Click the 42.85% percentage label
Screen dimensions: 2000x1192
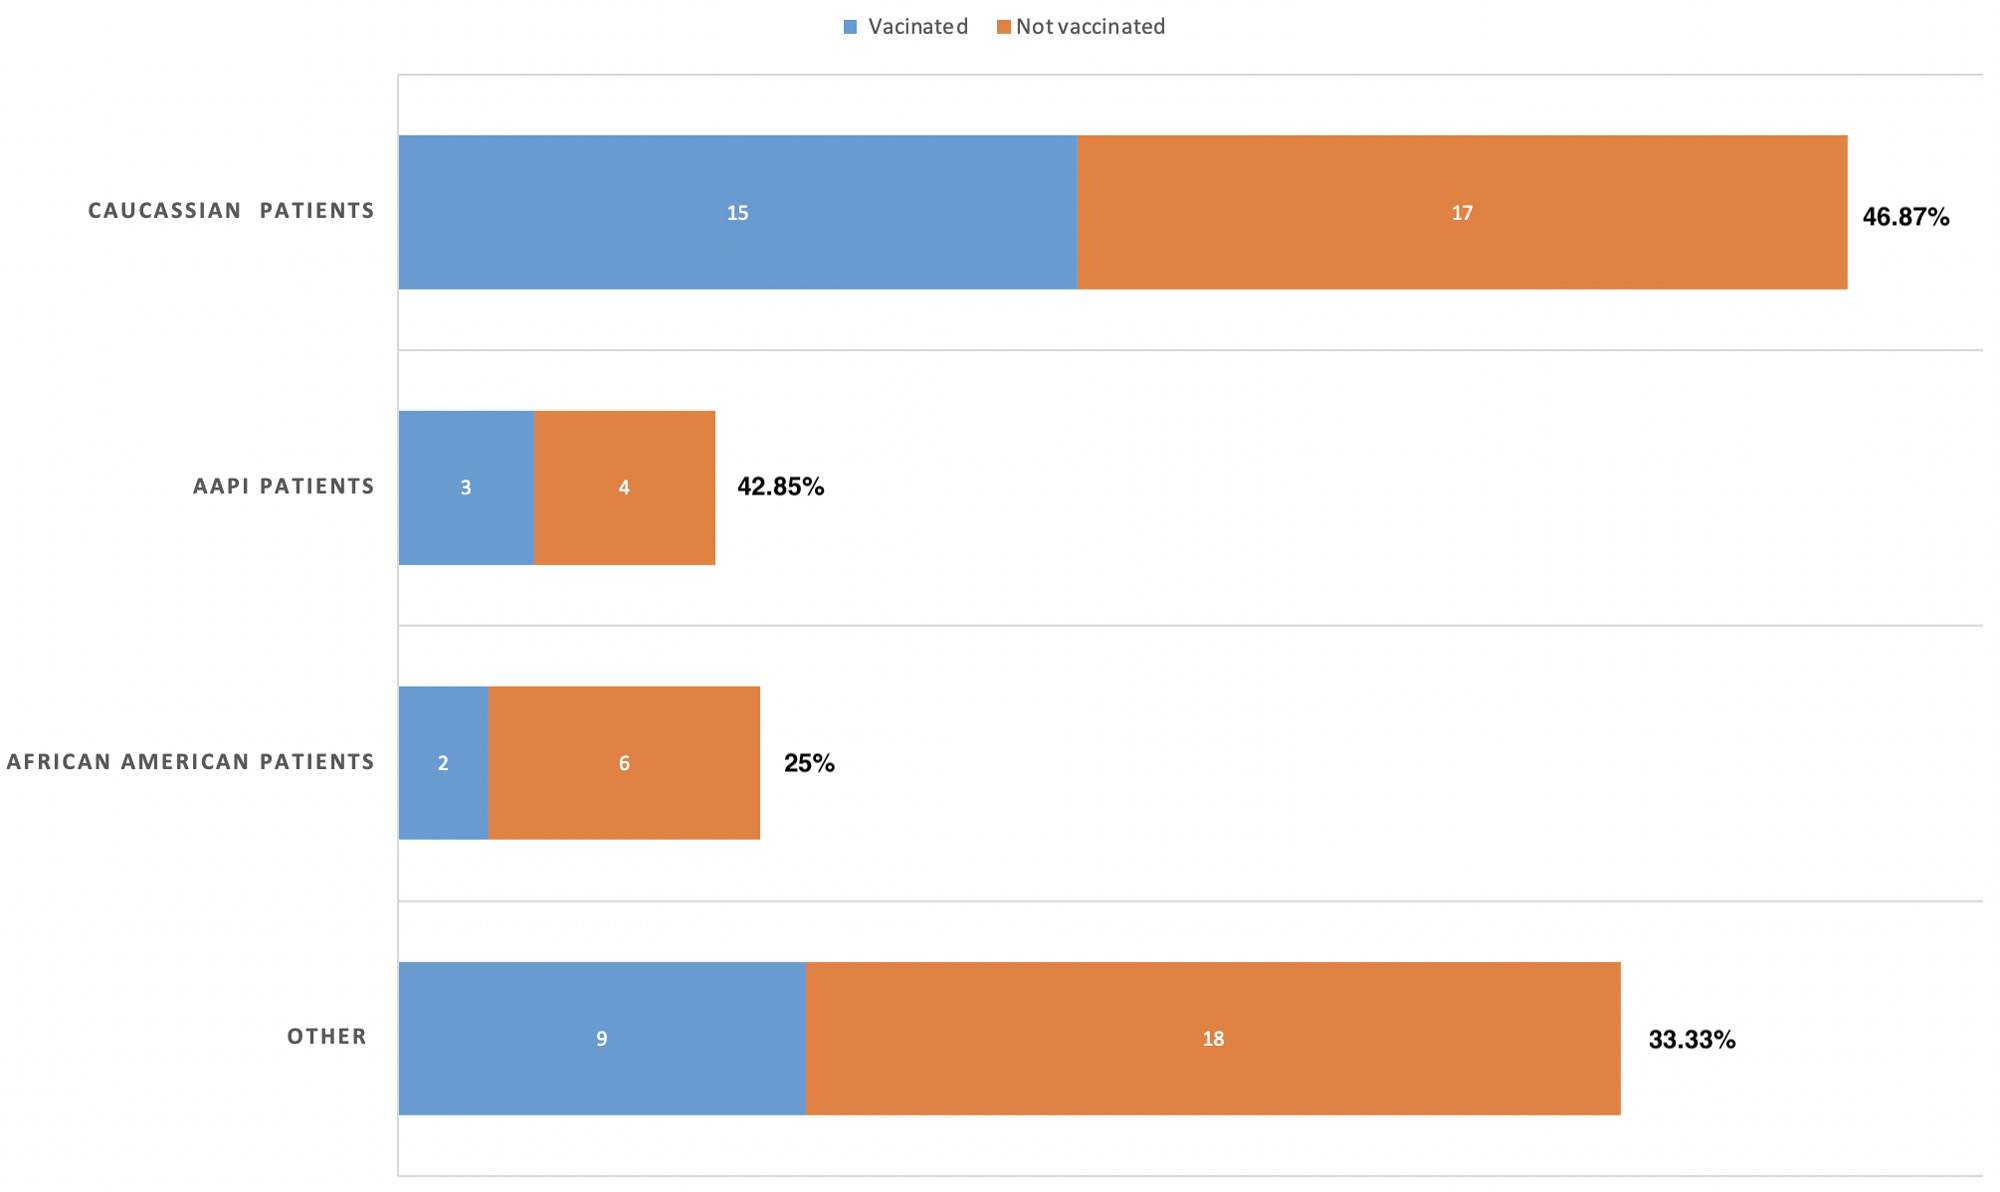click(x=780, y=487)
